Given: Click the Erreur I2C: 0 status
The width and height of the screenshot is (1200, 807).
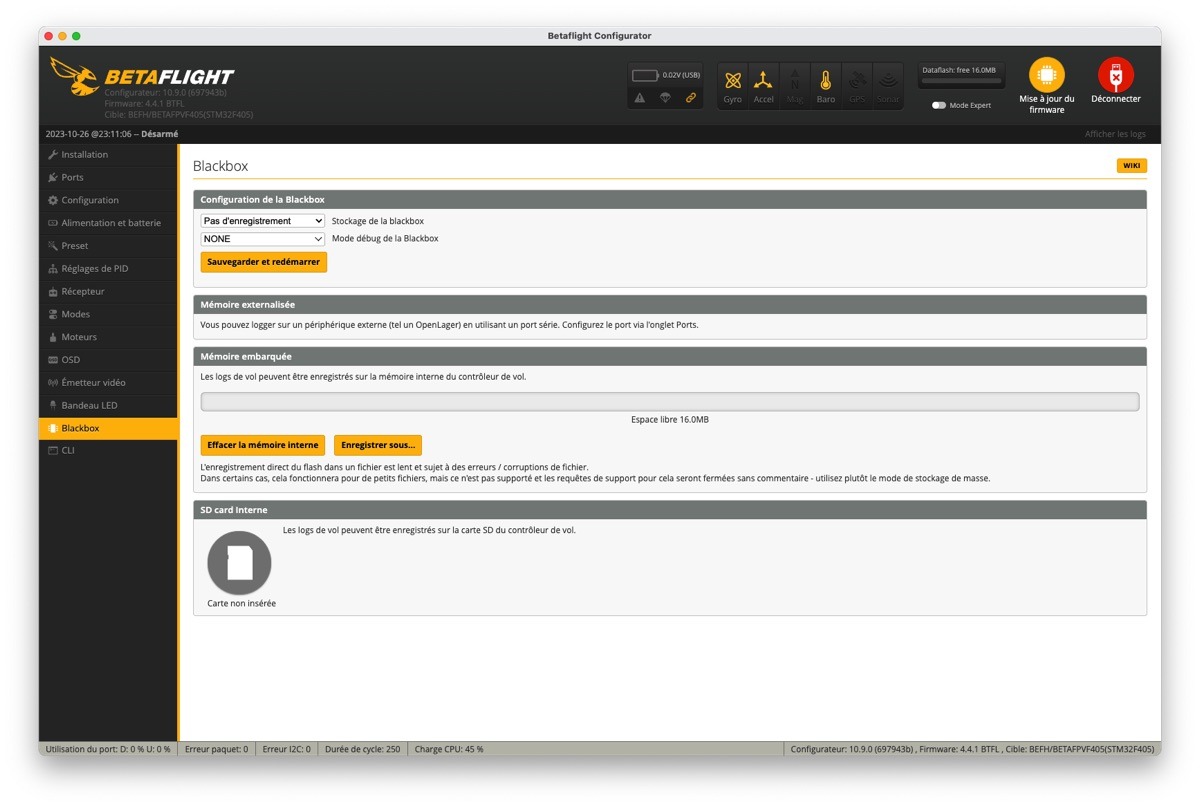Looking at the screenshot, I should [x=287, y=749].
